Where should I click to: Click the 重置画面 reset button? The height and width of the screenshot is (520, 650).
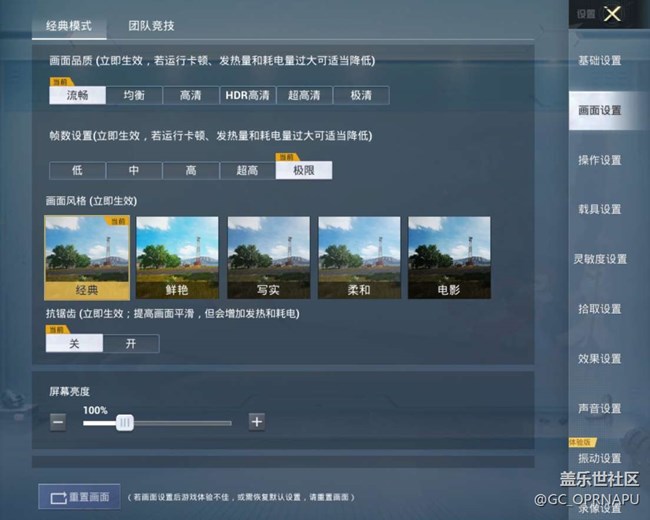[80, 496]
